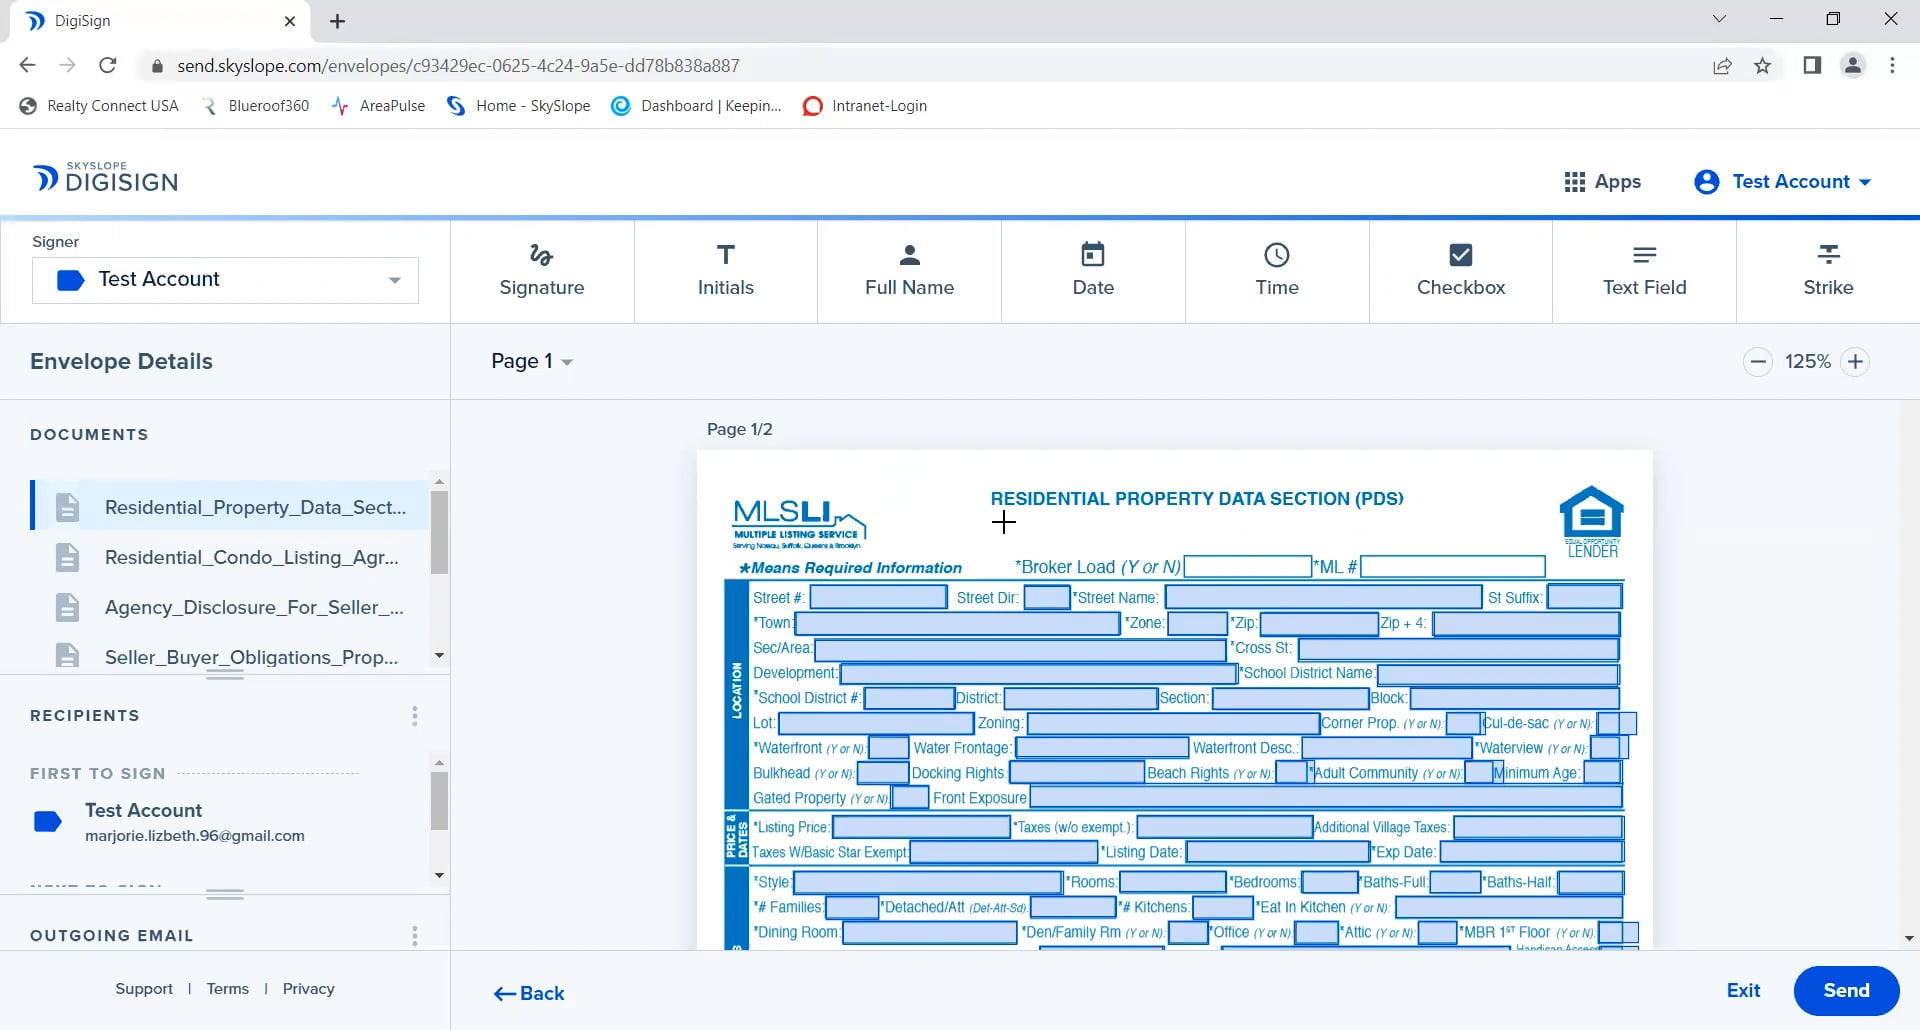Open browser side panel
1920x1030 pixels.
[1811, 66]
